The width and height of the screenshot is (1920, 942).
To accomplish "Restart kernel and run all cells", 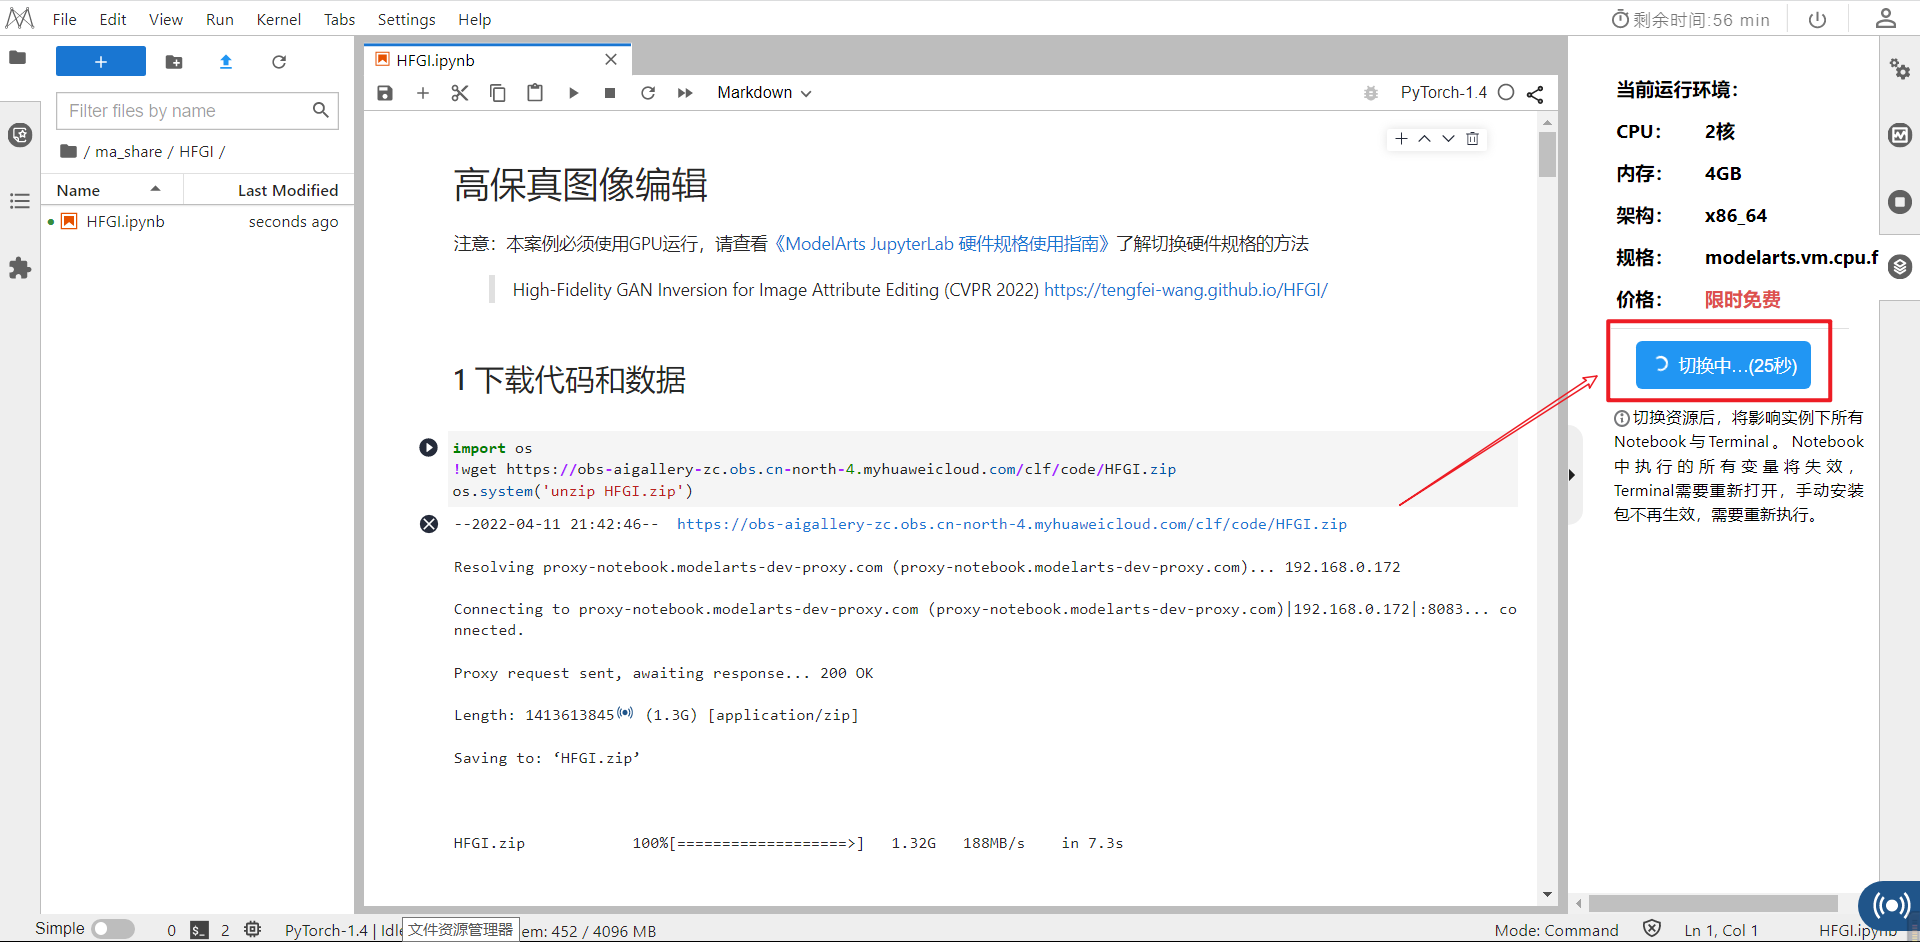I will pyautogui.click(x=685, y=93).
